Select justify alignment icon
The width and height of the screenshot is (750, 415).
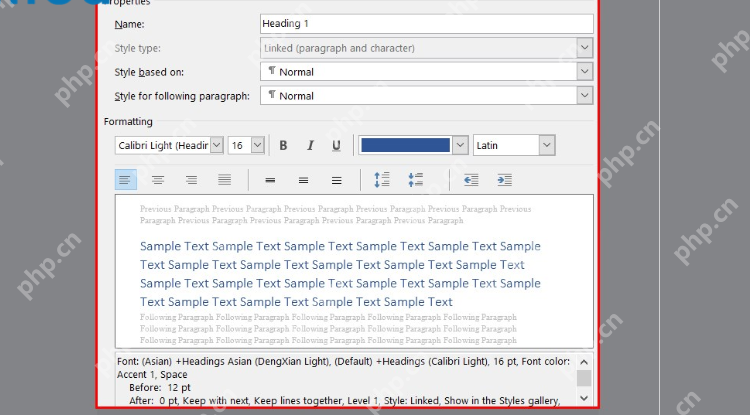[224, 180]
